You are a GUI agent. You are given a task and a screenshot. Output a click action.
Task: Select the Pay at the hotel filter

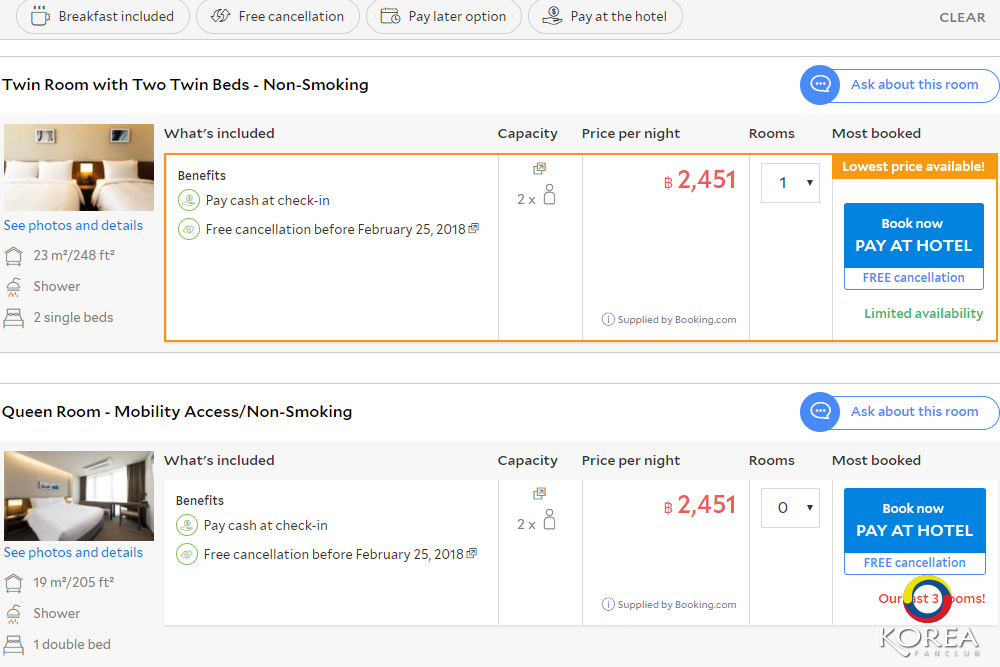coord(605,16)
